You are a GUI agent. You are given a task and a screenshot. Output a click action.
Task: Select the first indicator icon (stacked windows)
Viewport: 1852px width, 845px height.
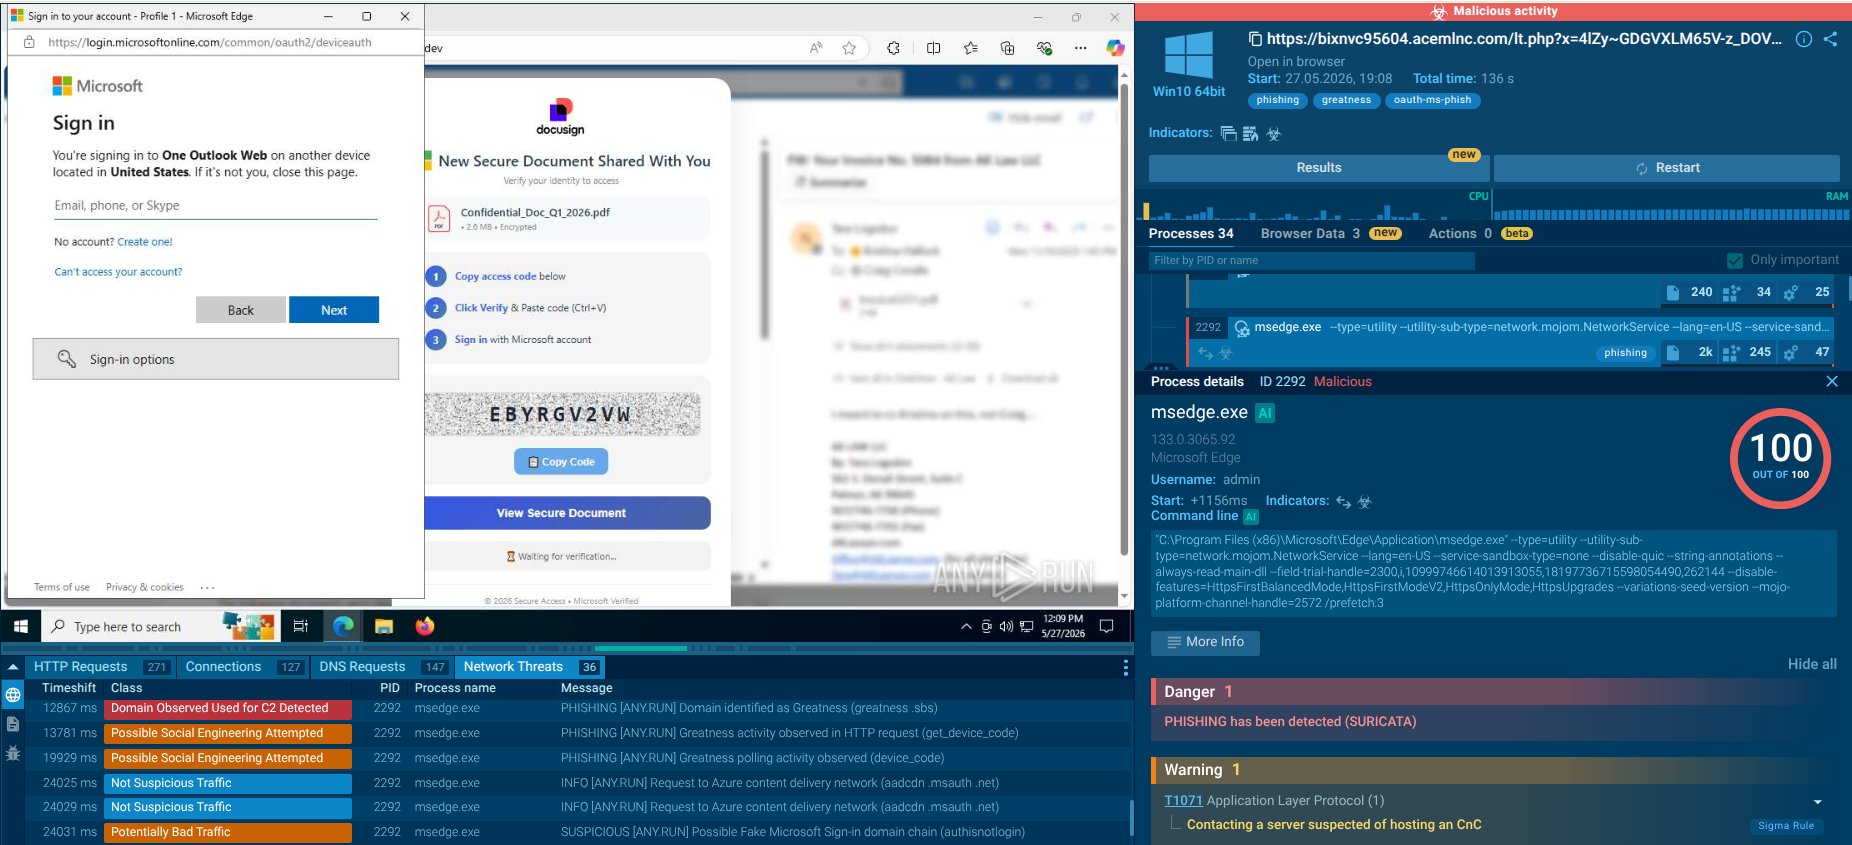1228,133
